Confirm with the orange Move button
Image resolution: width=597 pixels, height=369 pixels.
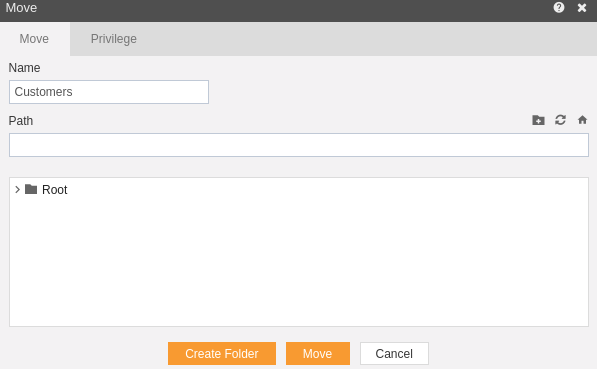318,353
